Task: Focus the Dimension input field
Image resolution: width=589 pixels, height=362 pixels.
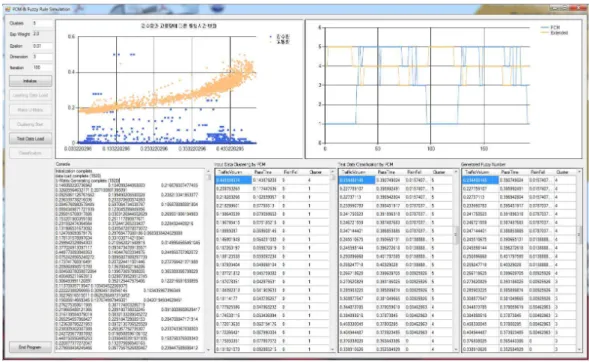Action: (42, 57)
